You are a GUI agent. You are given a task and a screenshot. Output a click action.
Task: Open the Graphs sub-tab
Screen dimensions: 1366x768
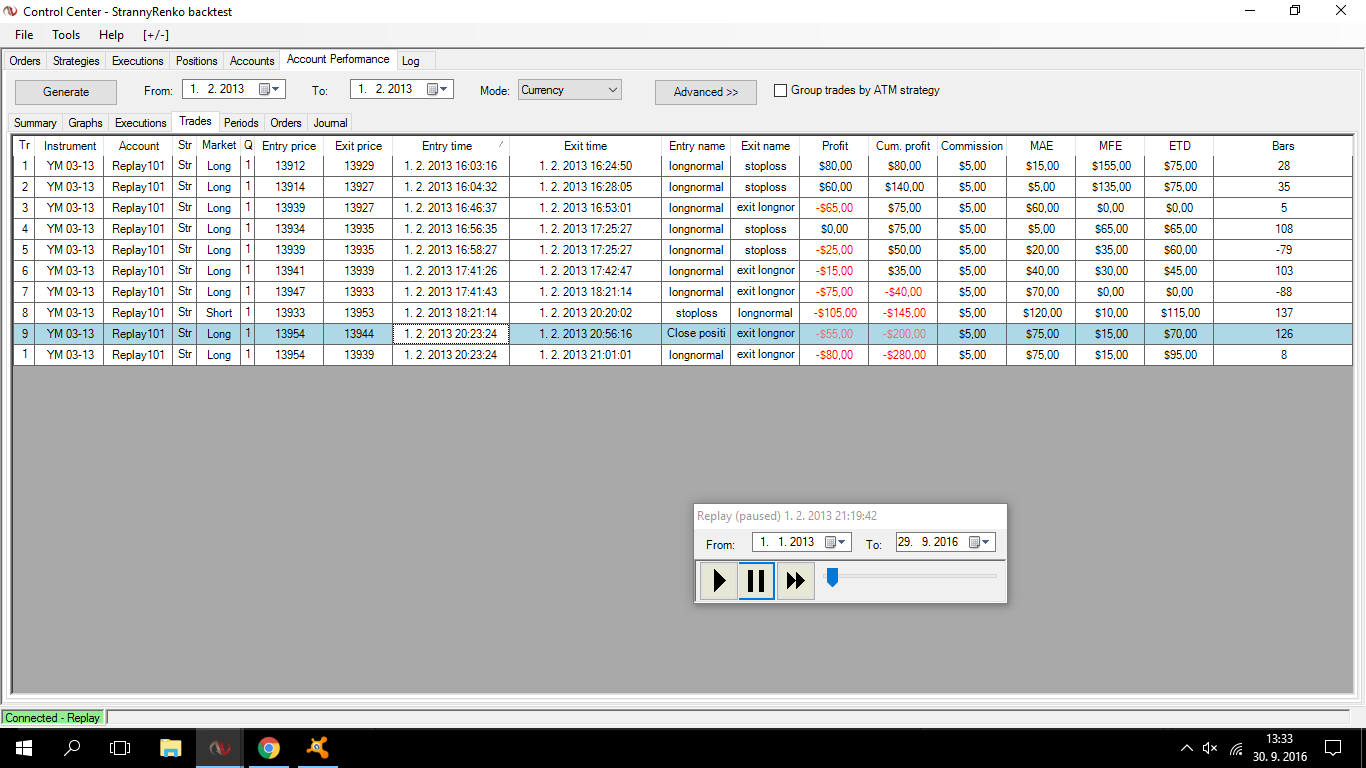86,123
